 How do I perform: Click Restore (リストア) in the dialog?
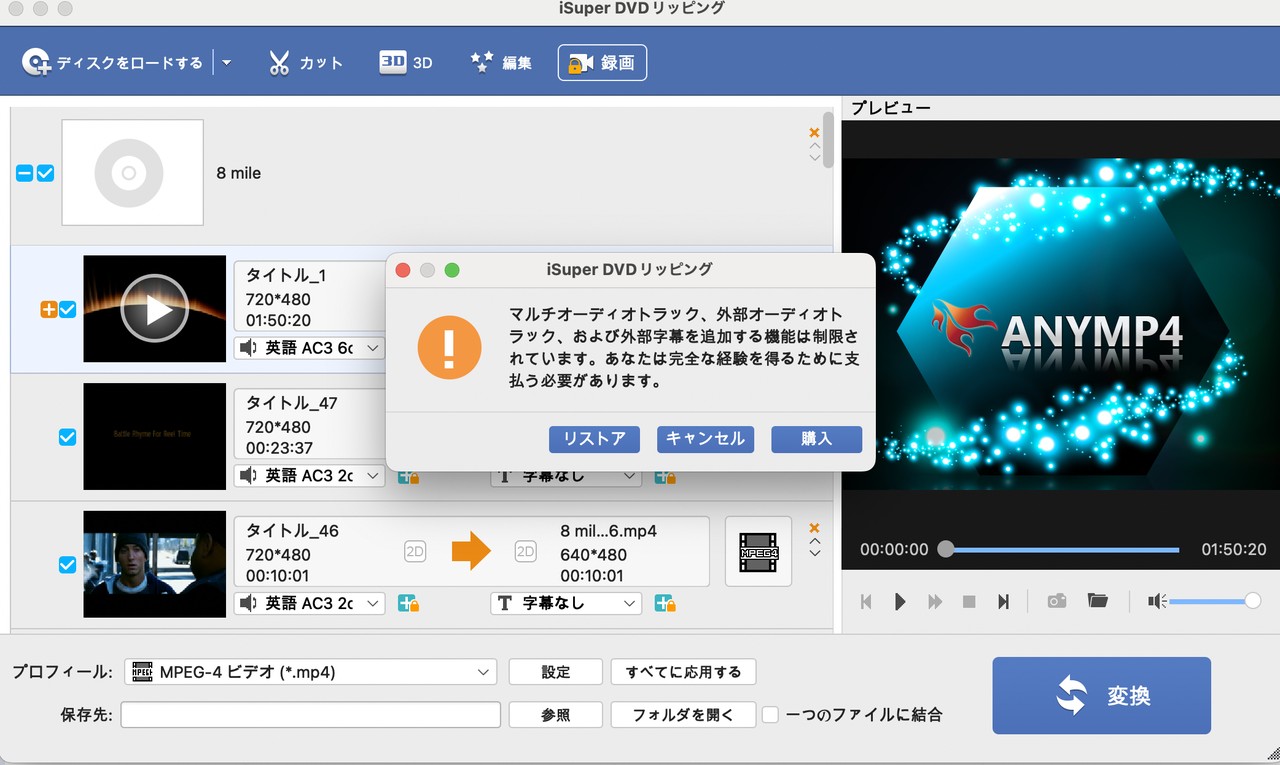pos(594,439)
